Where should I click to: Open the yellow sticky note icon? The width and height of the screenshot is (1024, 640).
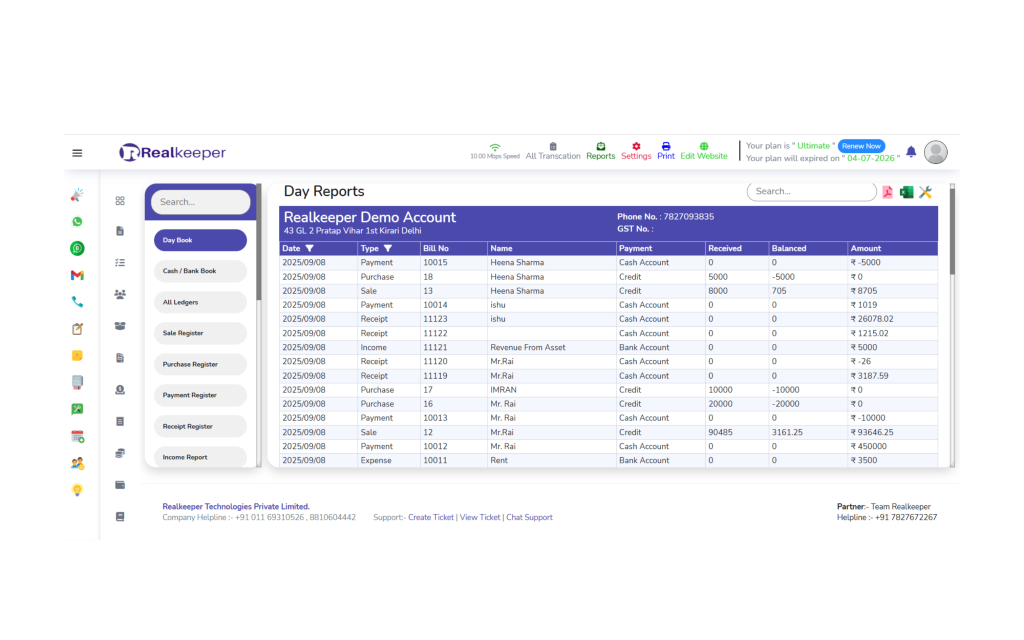[77, 355]
